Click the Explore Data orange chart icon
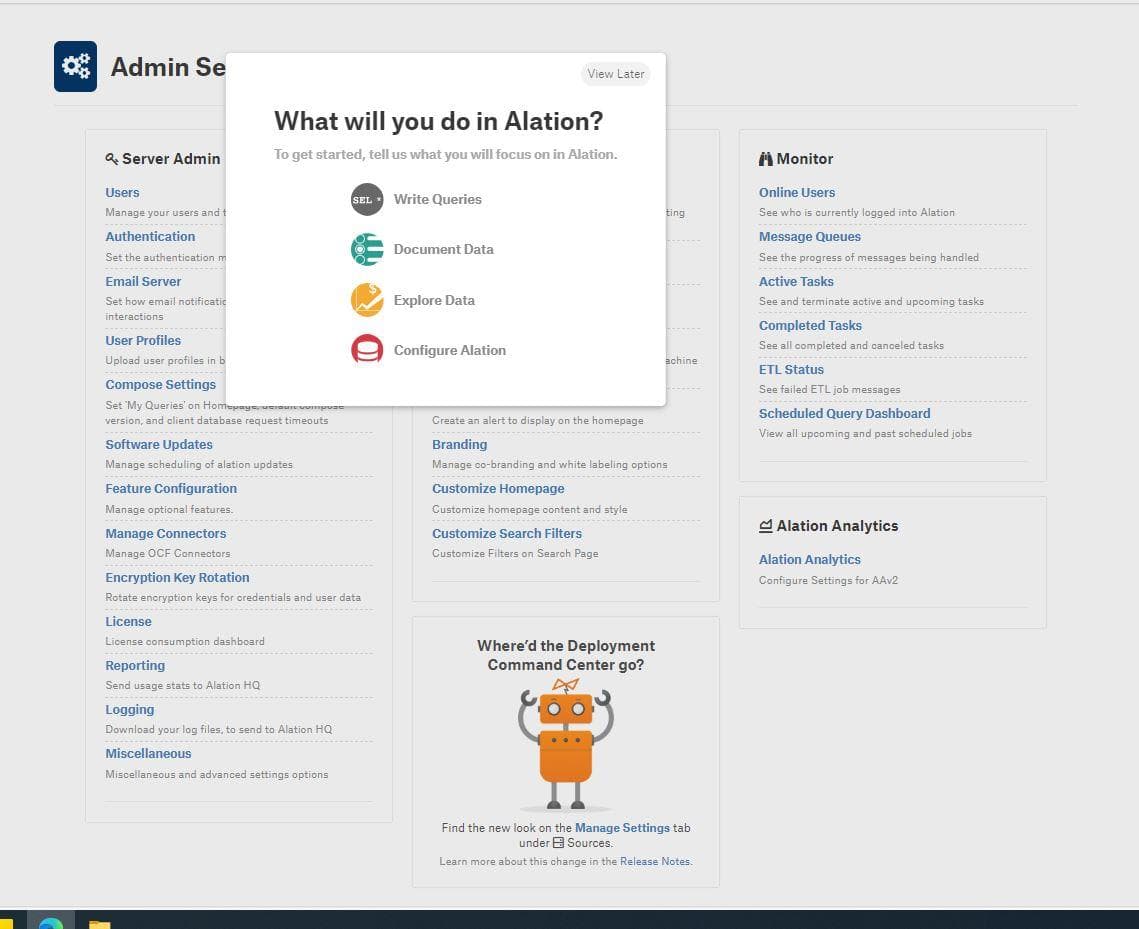 pos(367,300)
